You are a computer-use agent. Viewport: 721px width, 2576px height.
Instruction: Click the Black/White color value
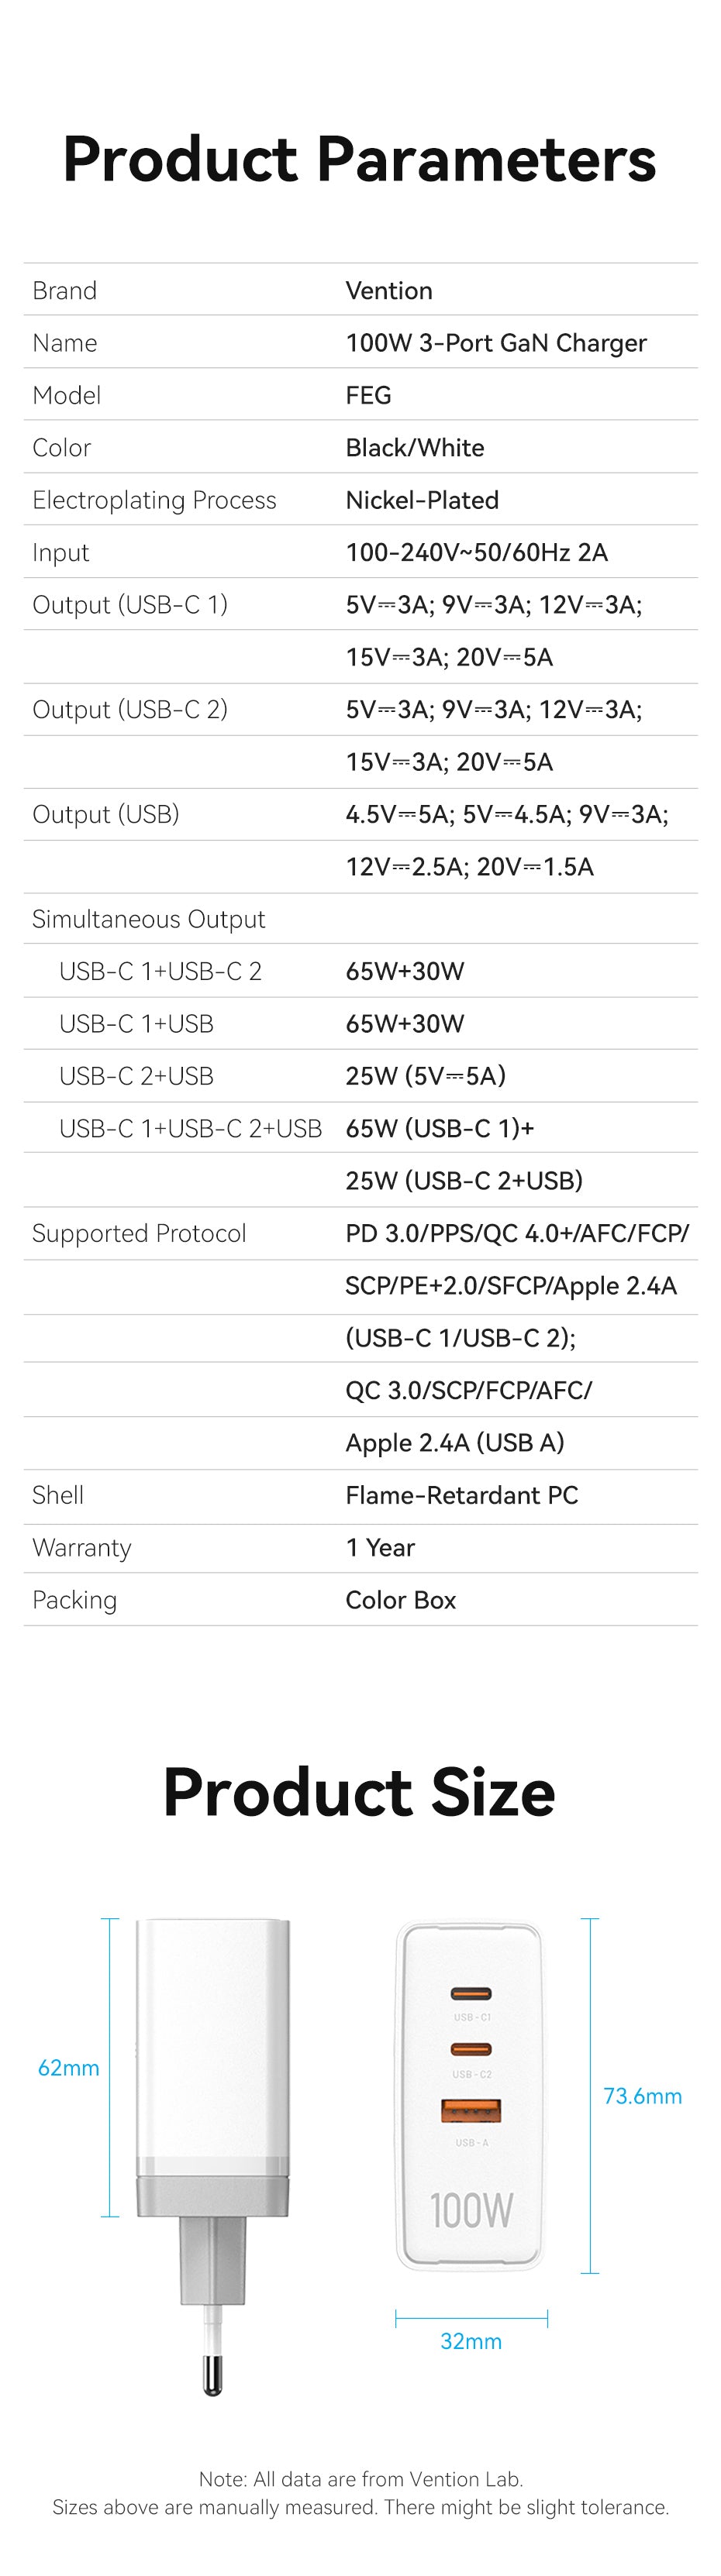tap(415, 448)
